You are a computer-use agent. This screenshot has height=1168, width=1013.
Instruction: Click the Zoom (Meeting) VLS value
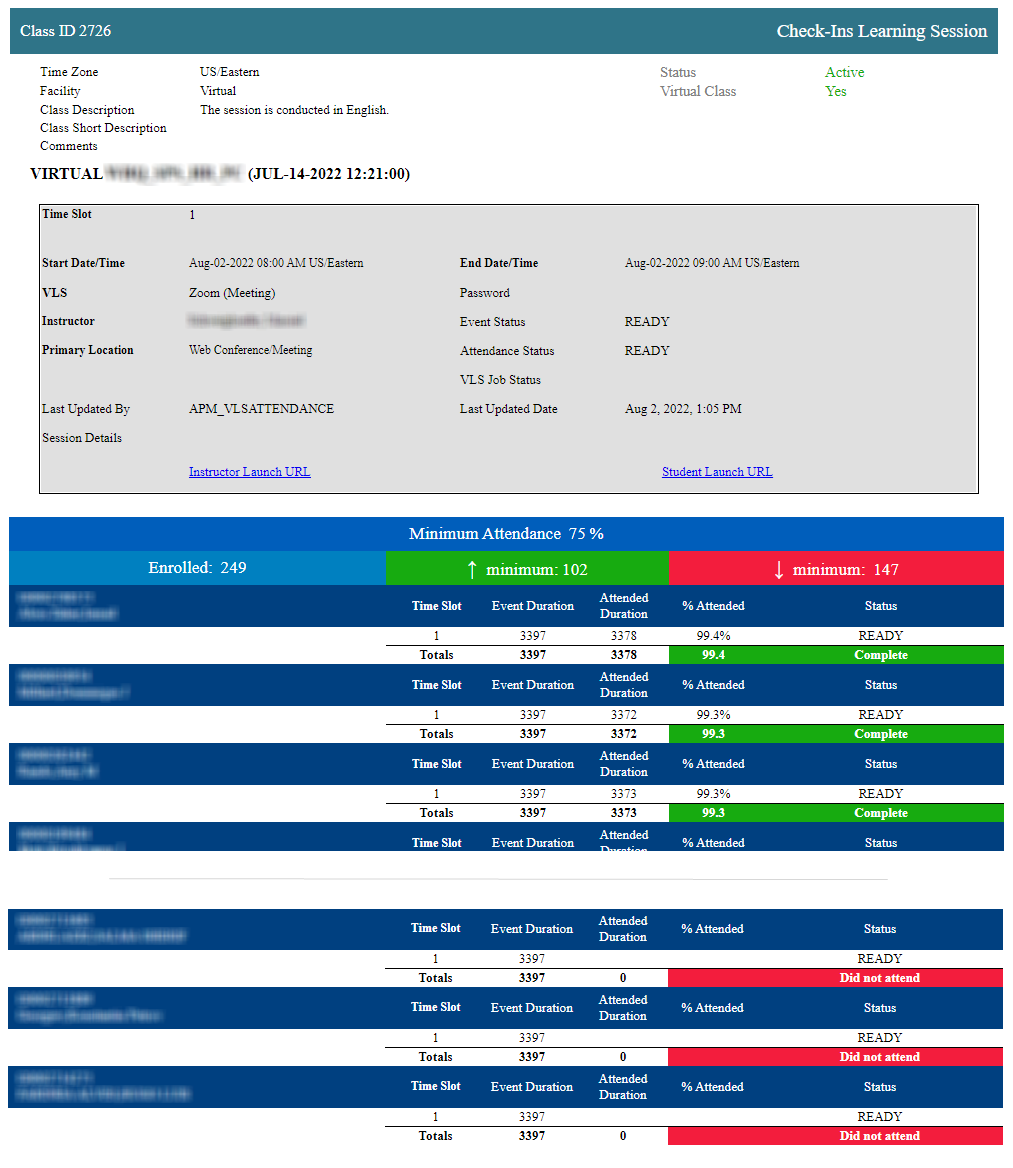tap(232, 293)
